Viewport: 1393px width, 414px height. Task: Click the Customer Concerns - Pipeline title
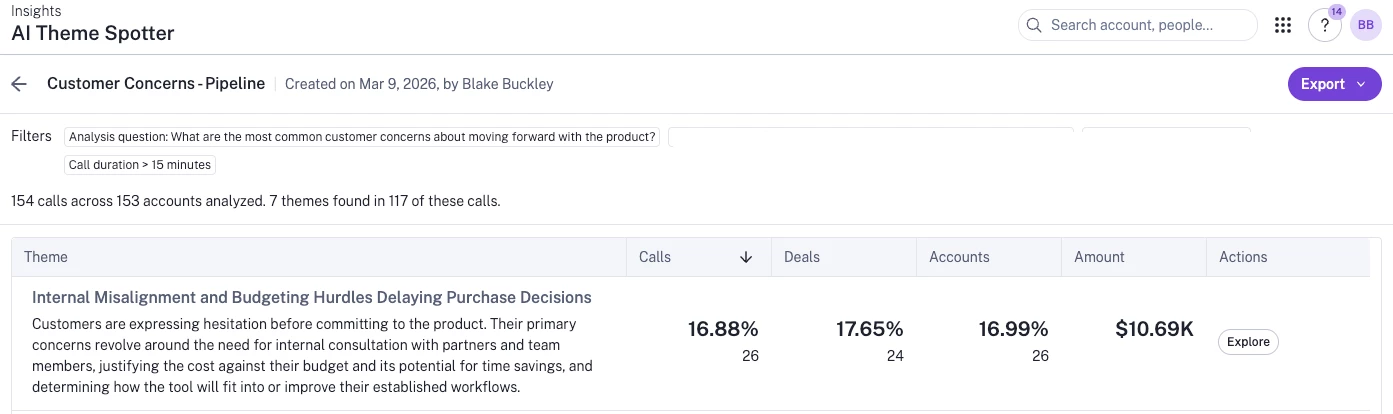pos(155,84)
